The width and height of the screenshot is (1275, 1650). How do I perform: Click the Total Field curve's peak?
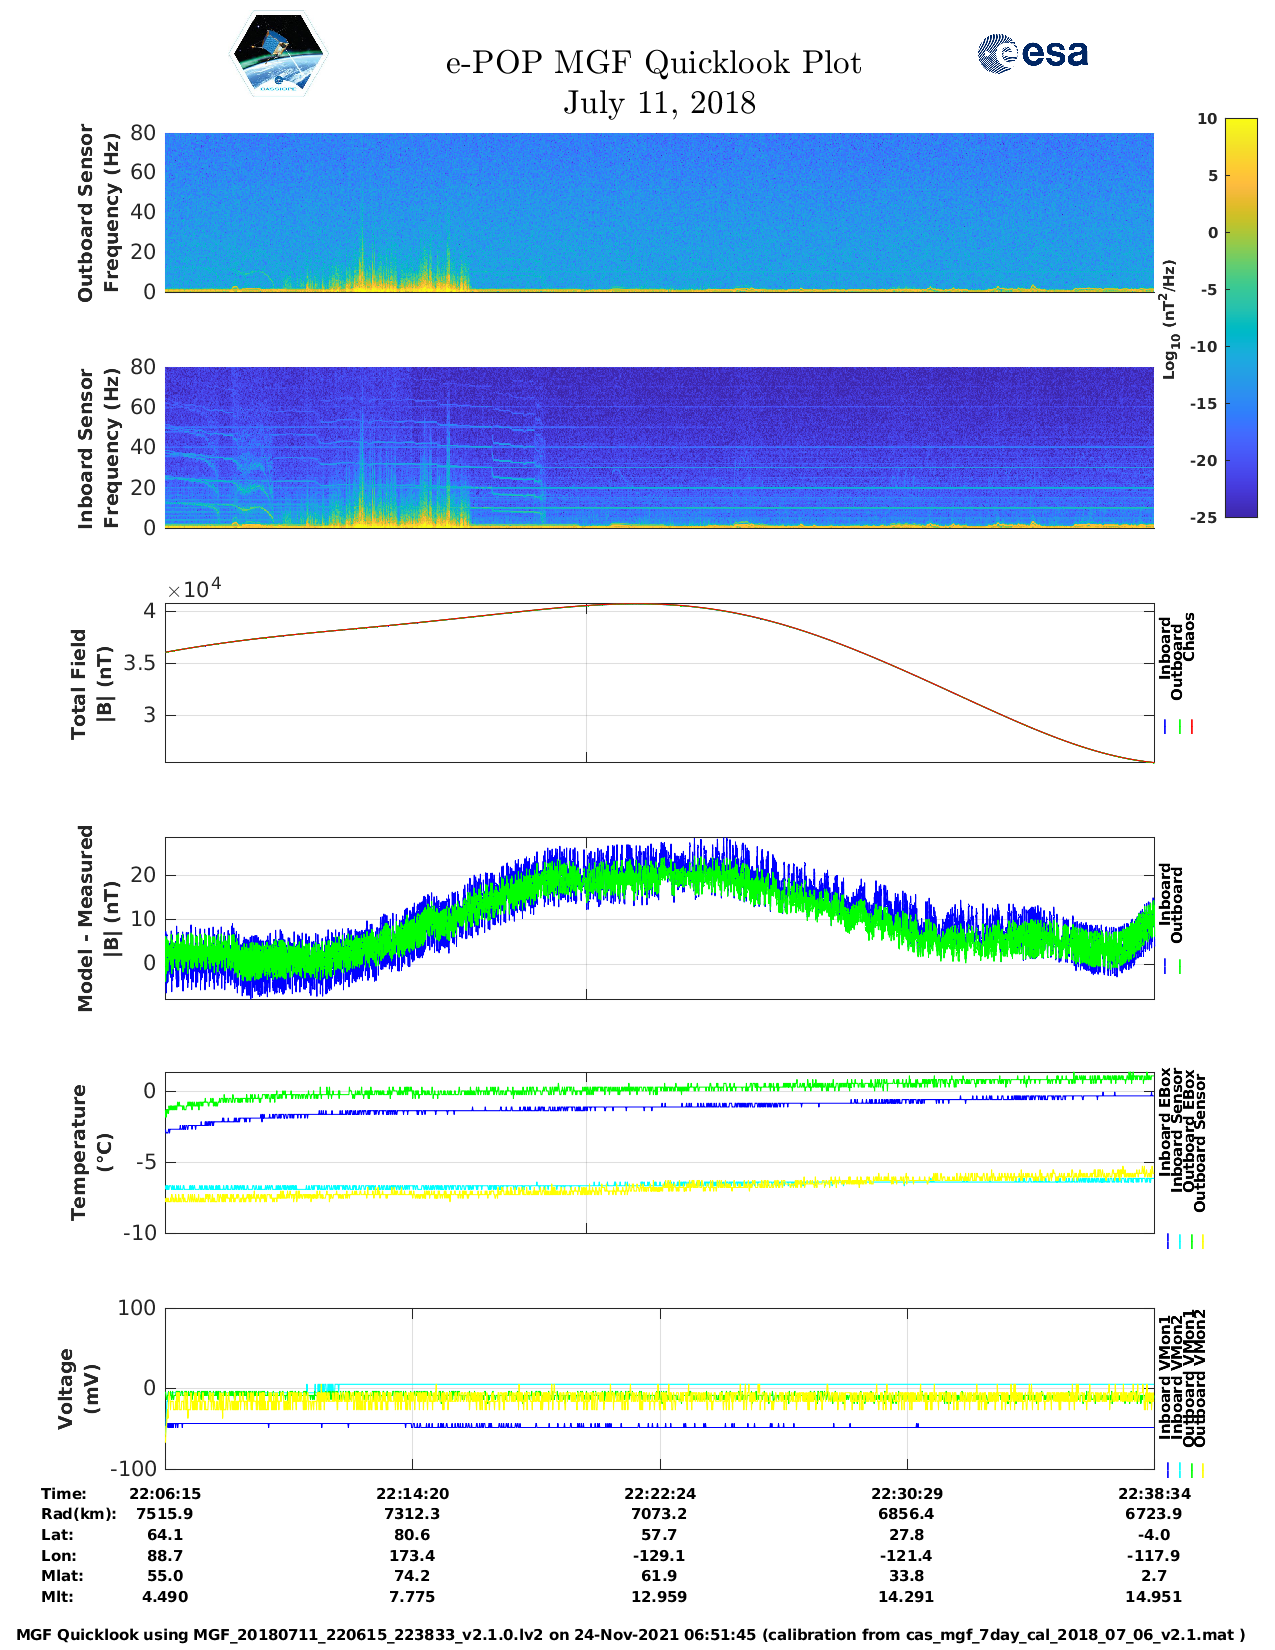pyautogui.click(x=640, y=604)
